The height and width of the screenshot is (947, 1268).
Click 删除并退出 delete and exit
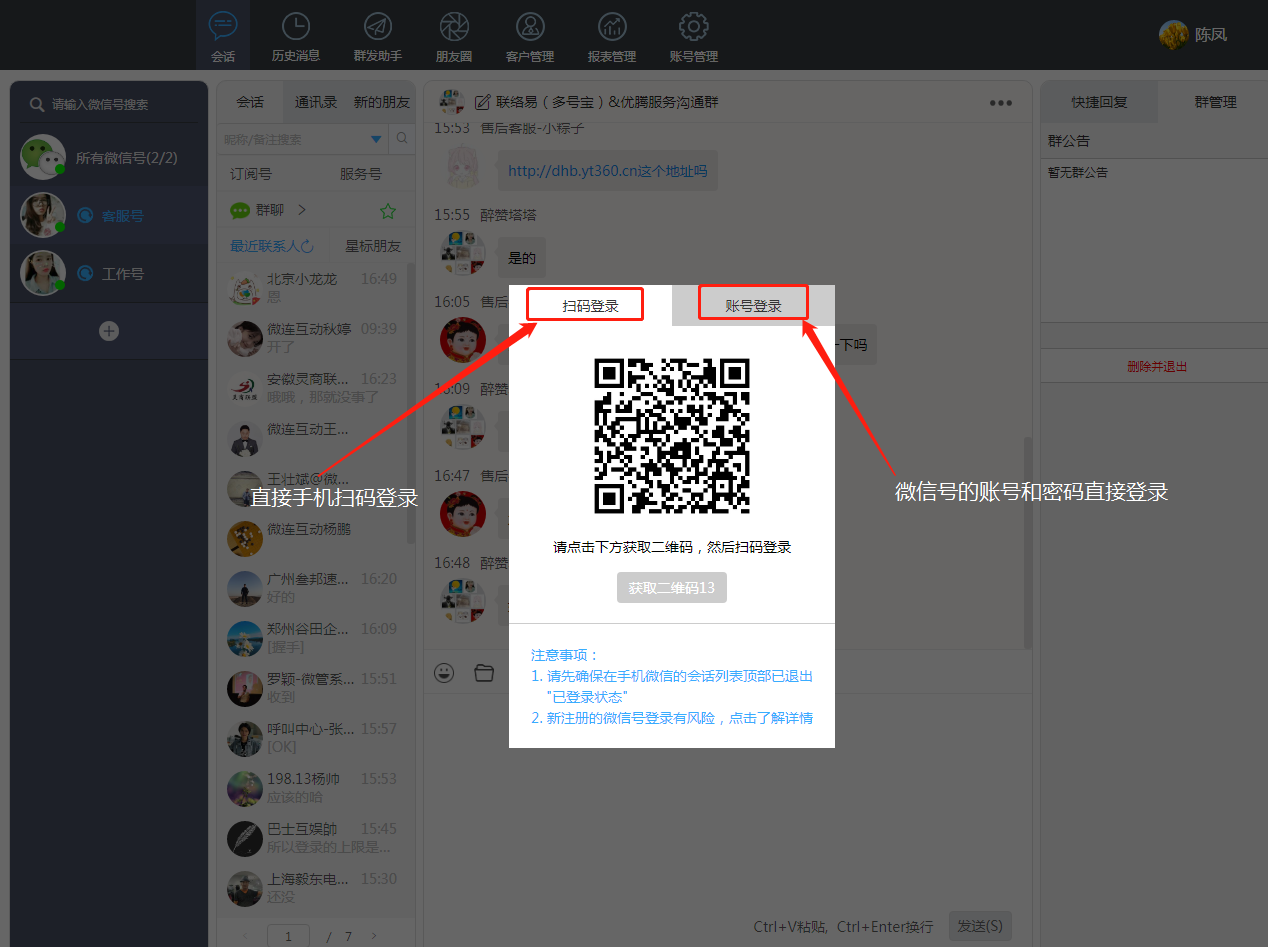[1157, 366]
